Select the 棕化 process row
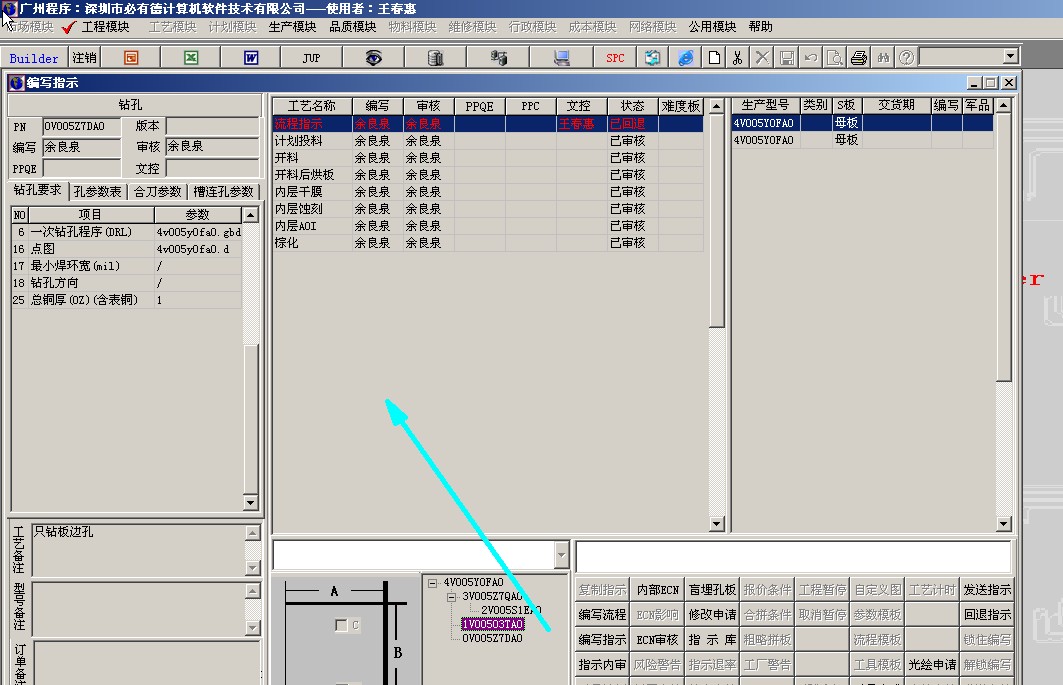 click(x=488, y=243)
